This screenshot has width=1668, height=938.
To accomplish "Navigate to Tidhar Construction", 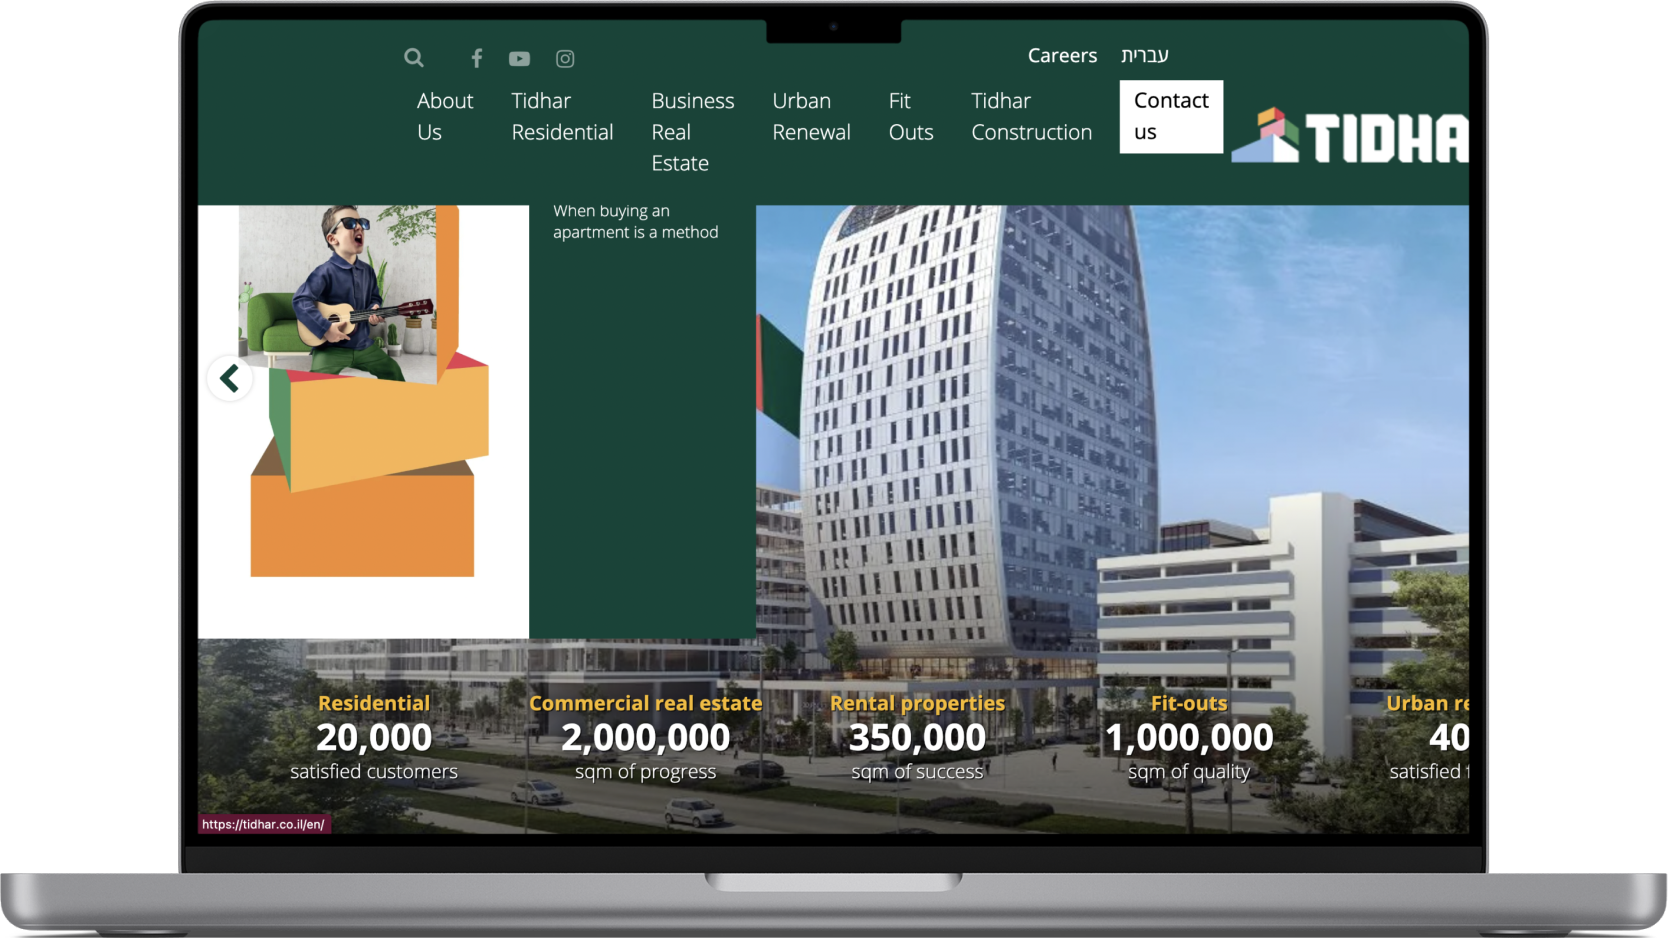I will [x=1031, y=116].
